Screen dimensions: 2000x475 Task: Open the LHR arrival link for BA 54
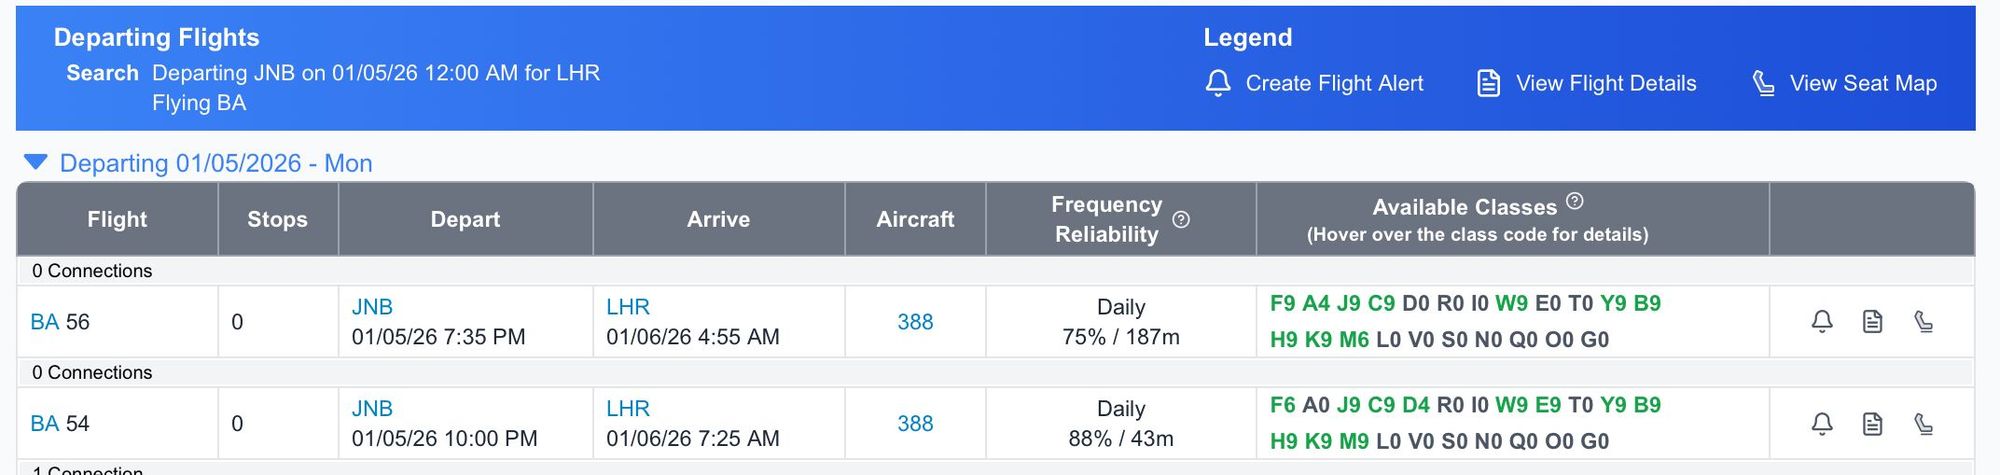click(628, 409)
